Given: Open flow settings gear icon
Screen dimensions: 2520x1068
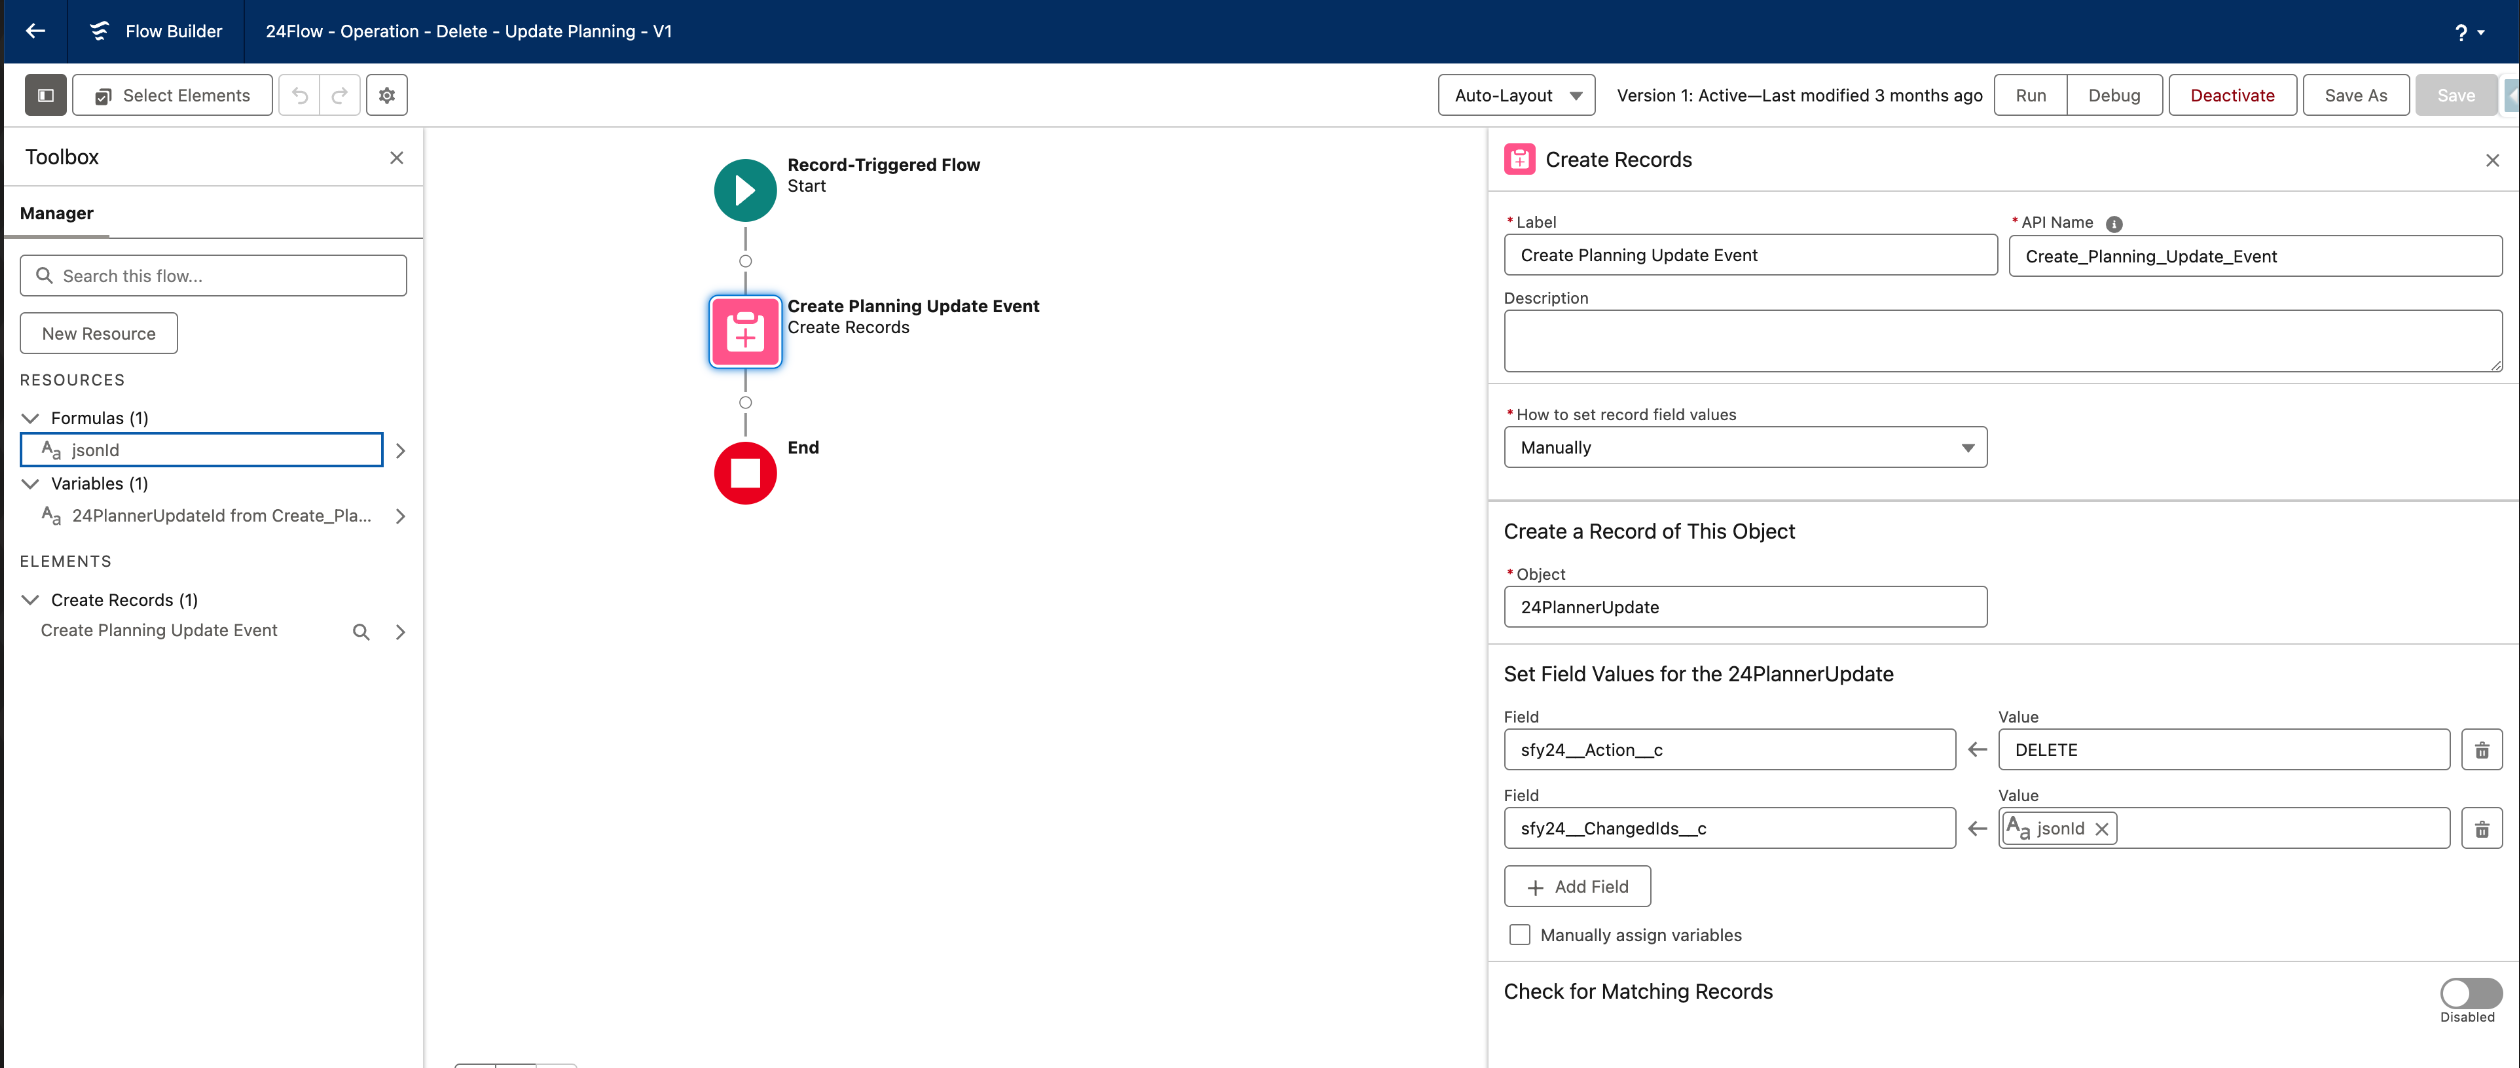Looking at the screenshot, I should [x=387, y=95].
